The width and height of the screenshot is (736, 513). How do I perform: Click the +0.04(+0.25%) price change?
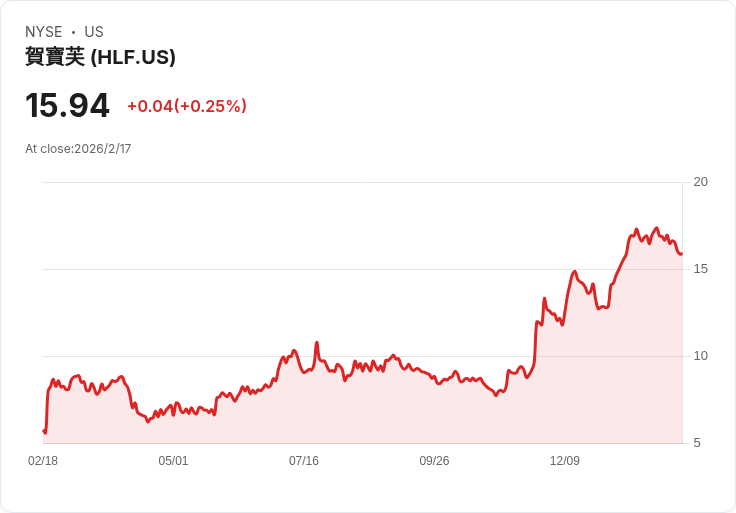click(x=187, y=106)
